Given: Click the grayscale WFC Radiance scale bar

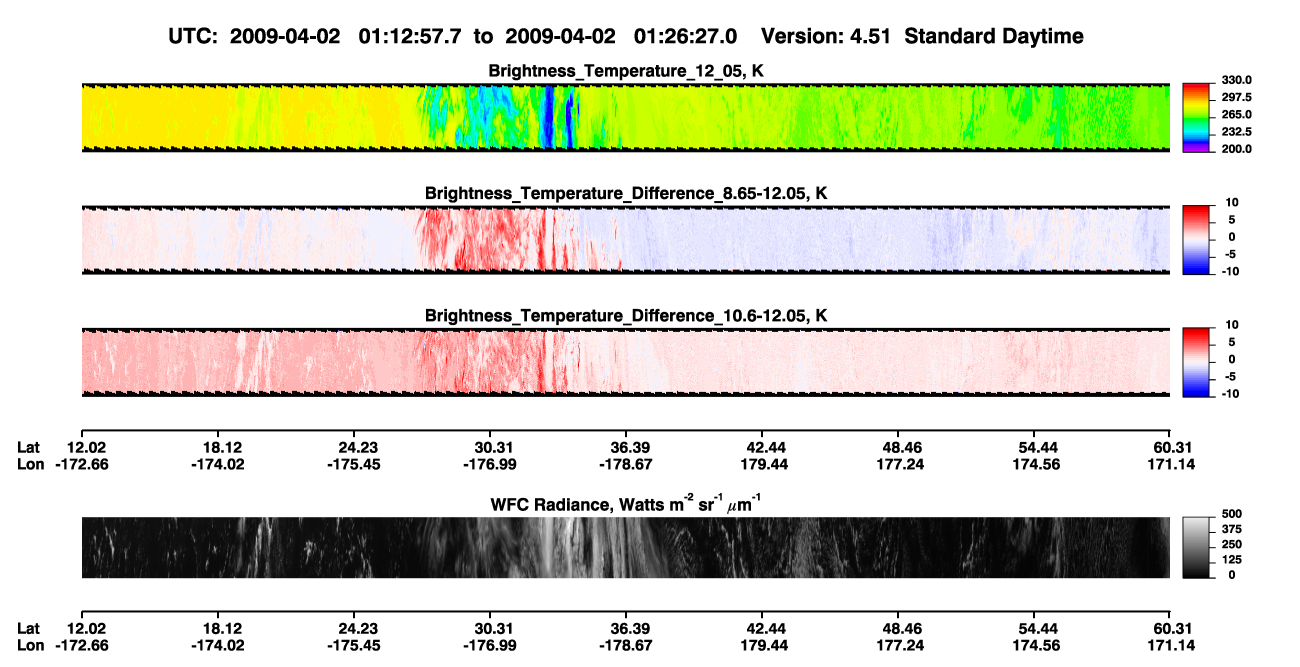Looking at the screenshot, I should 1196,547.
